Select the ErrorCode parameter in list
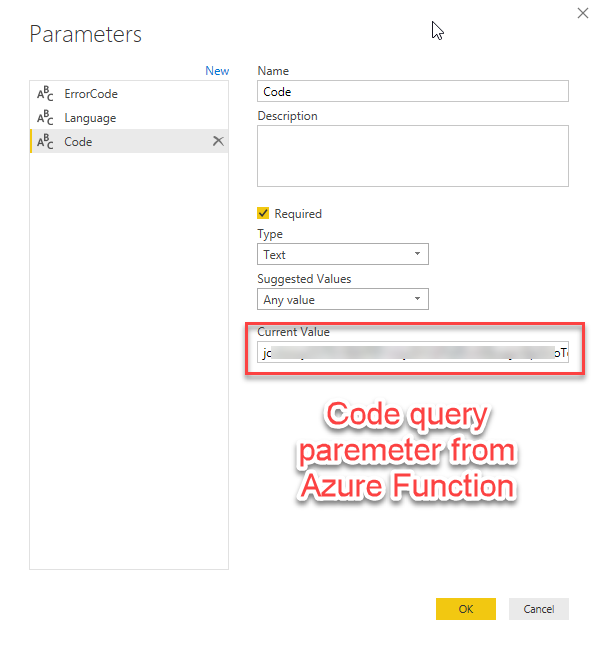599x649 pixels. coord(129,94)
